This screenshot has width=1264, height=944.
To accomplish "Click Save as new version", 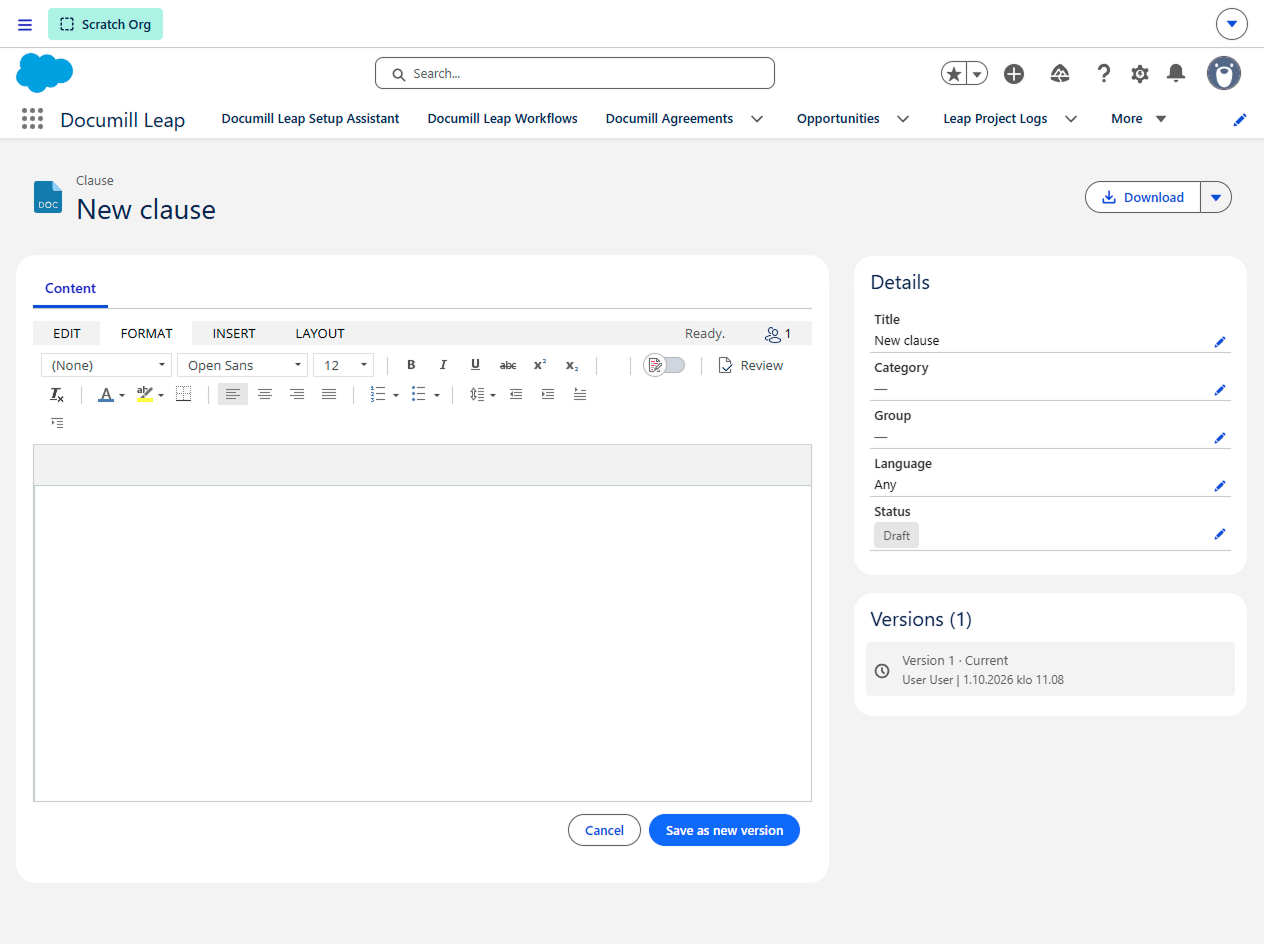I will [724, 830].
